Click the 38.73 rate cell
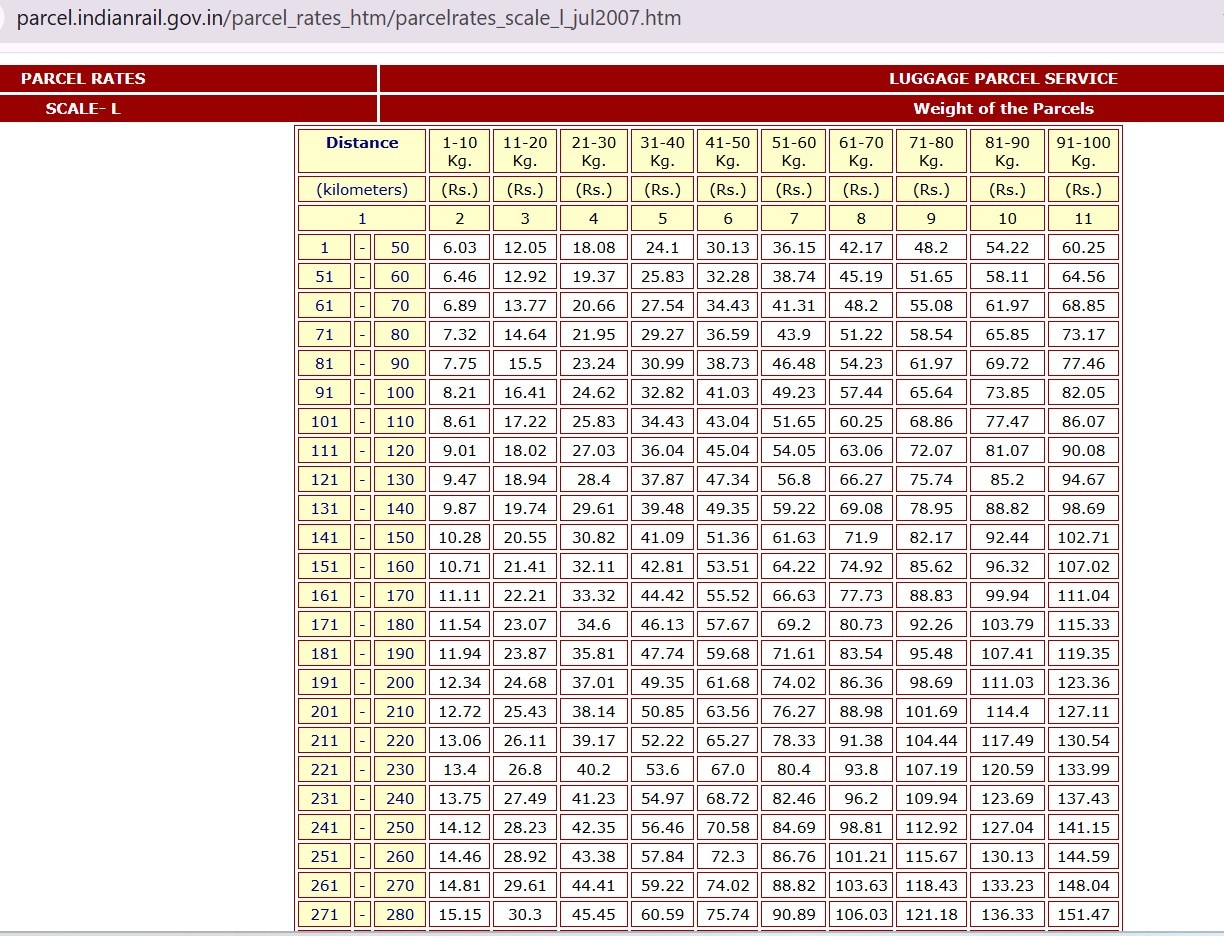The width and height of the screenshot is (1224, 936). click(x=728, y=363)
